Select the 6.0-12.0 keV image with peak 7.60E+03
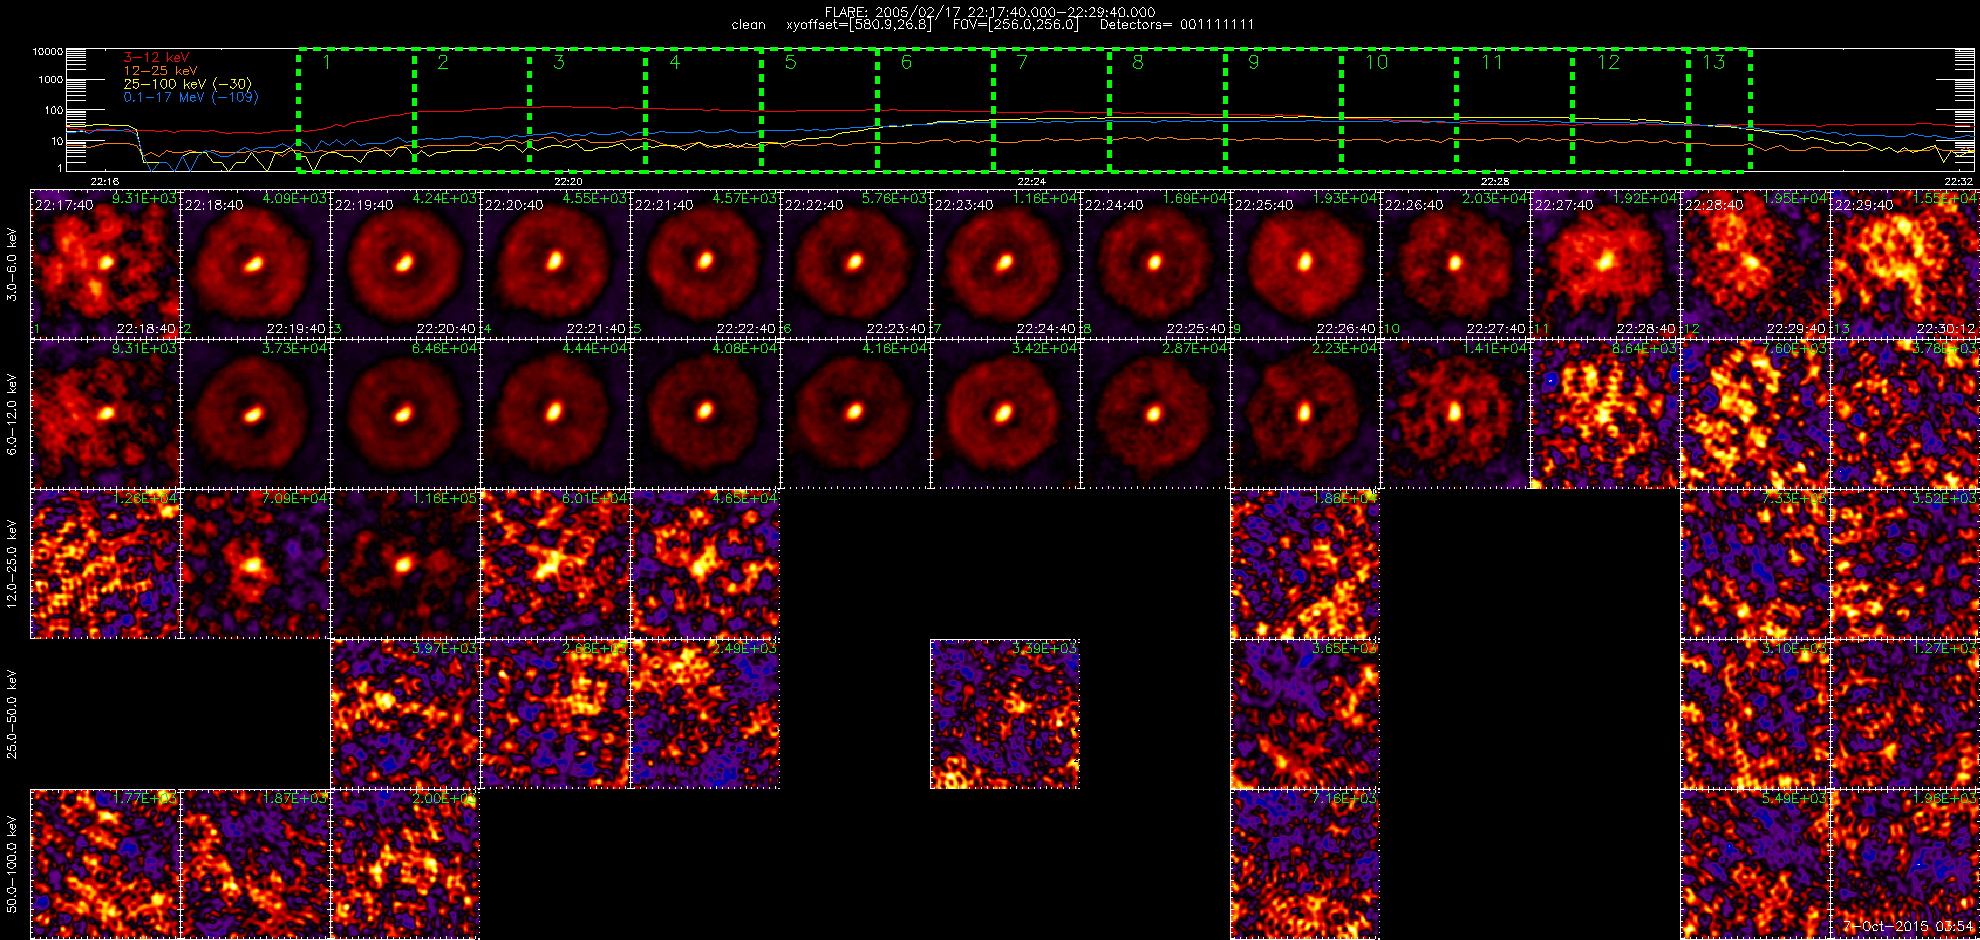Viewport: 1980px width, 940px height. pyautogui.click(x=1755, y=414)
